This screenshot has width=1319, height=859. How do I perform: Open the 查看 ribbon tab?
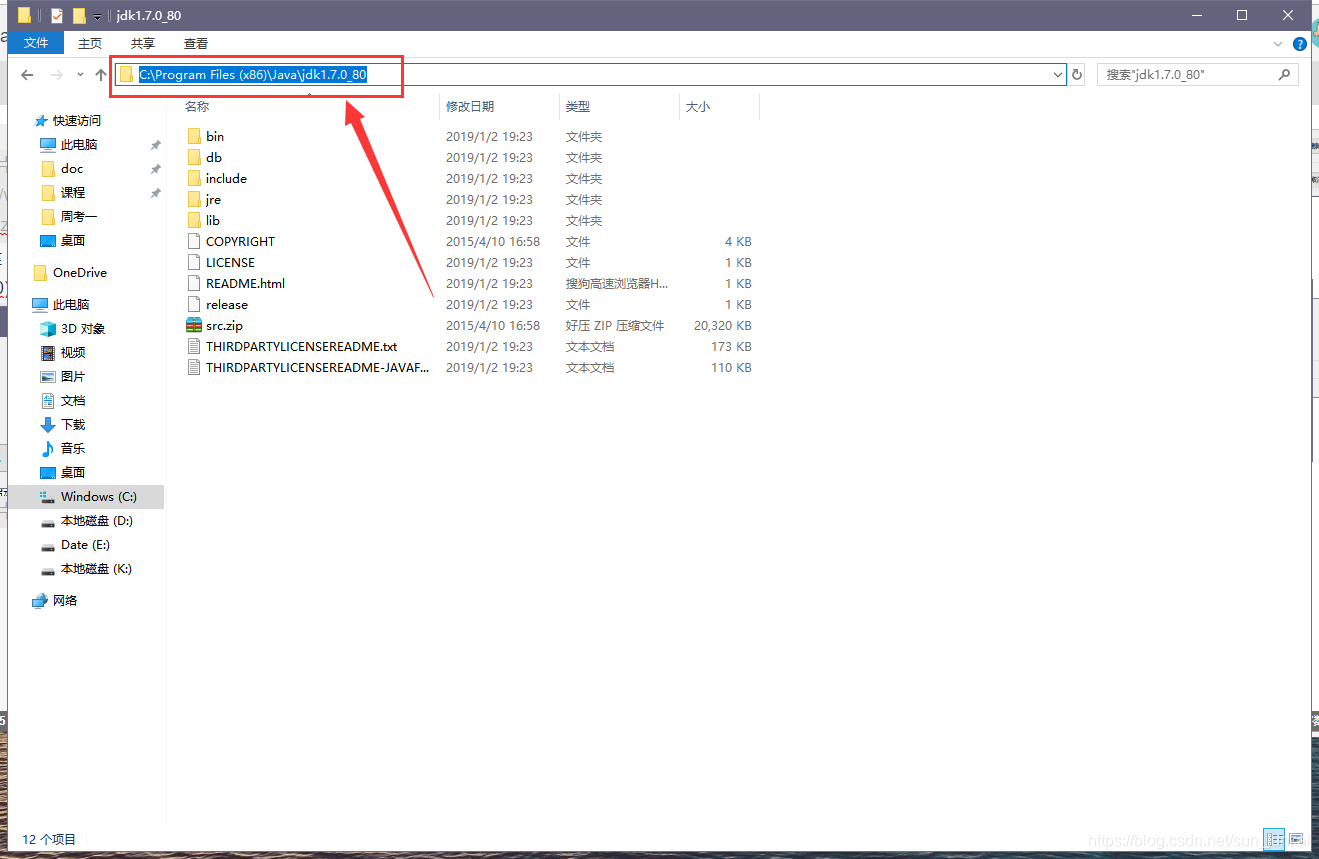pos(196,43)
